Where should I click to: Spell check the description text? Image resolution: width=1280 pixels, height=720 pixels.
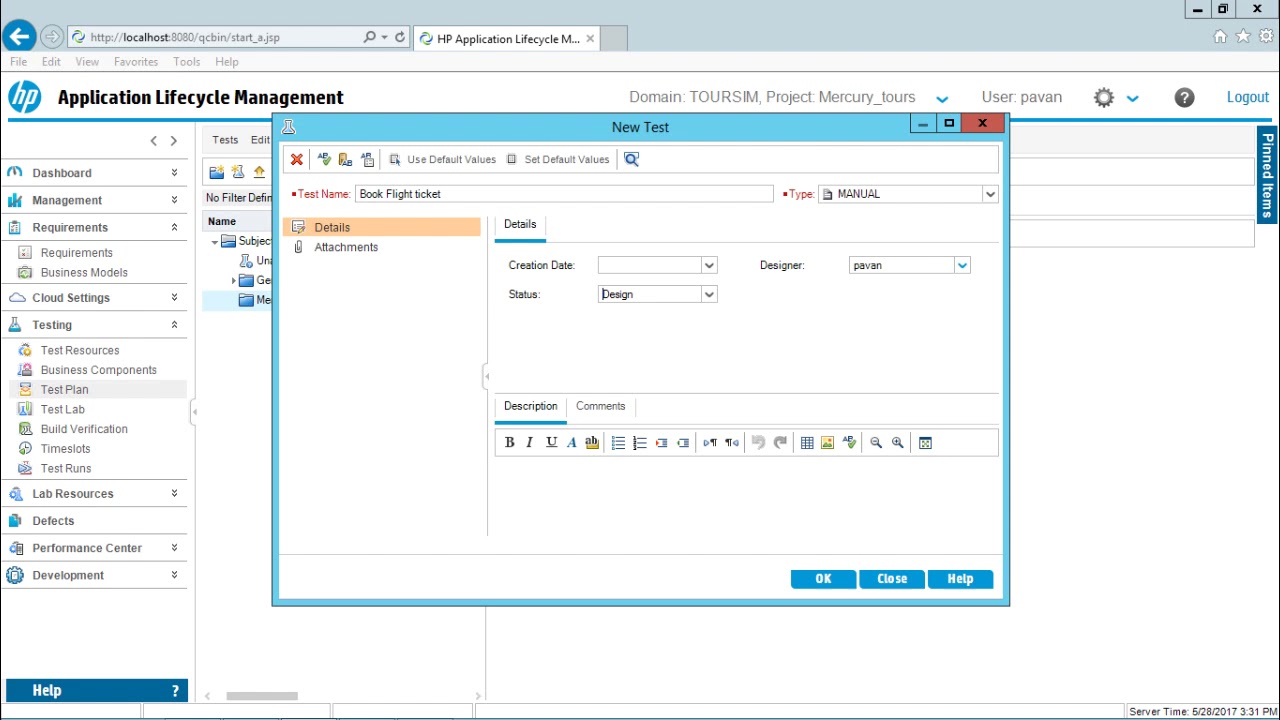[849, 443]
